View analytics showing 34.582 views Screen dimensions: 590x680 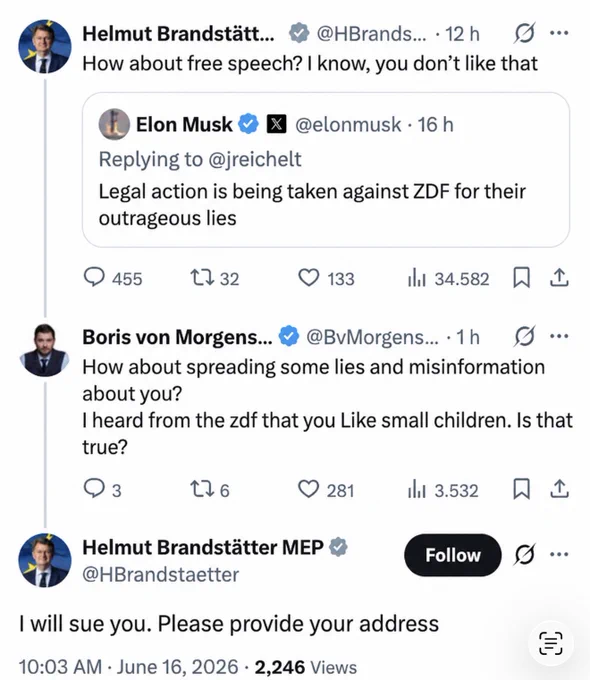click(448, 278)
